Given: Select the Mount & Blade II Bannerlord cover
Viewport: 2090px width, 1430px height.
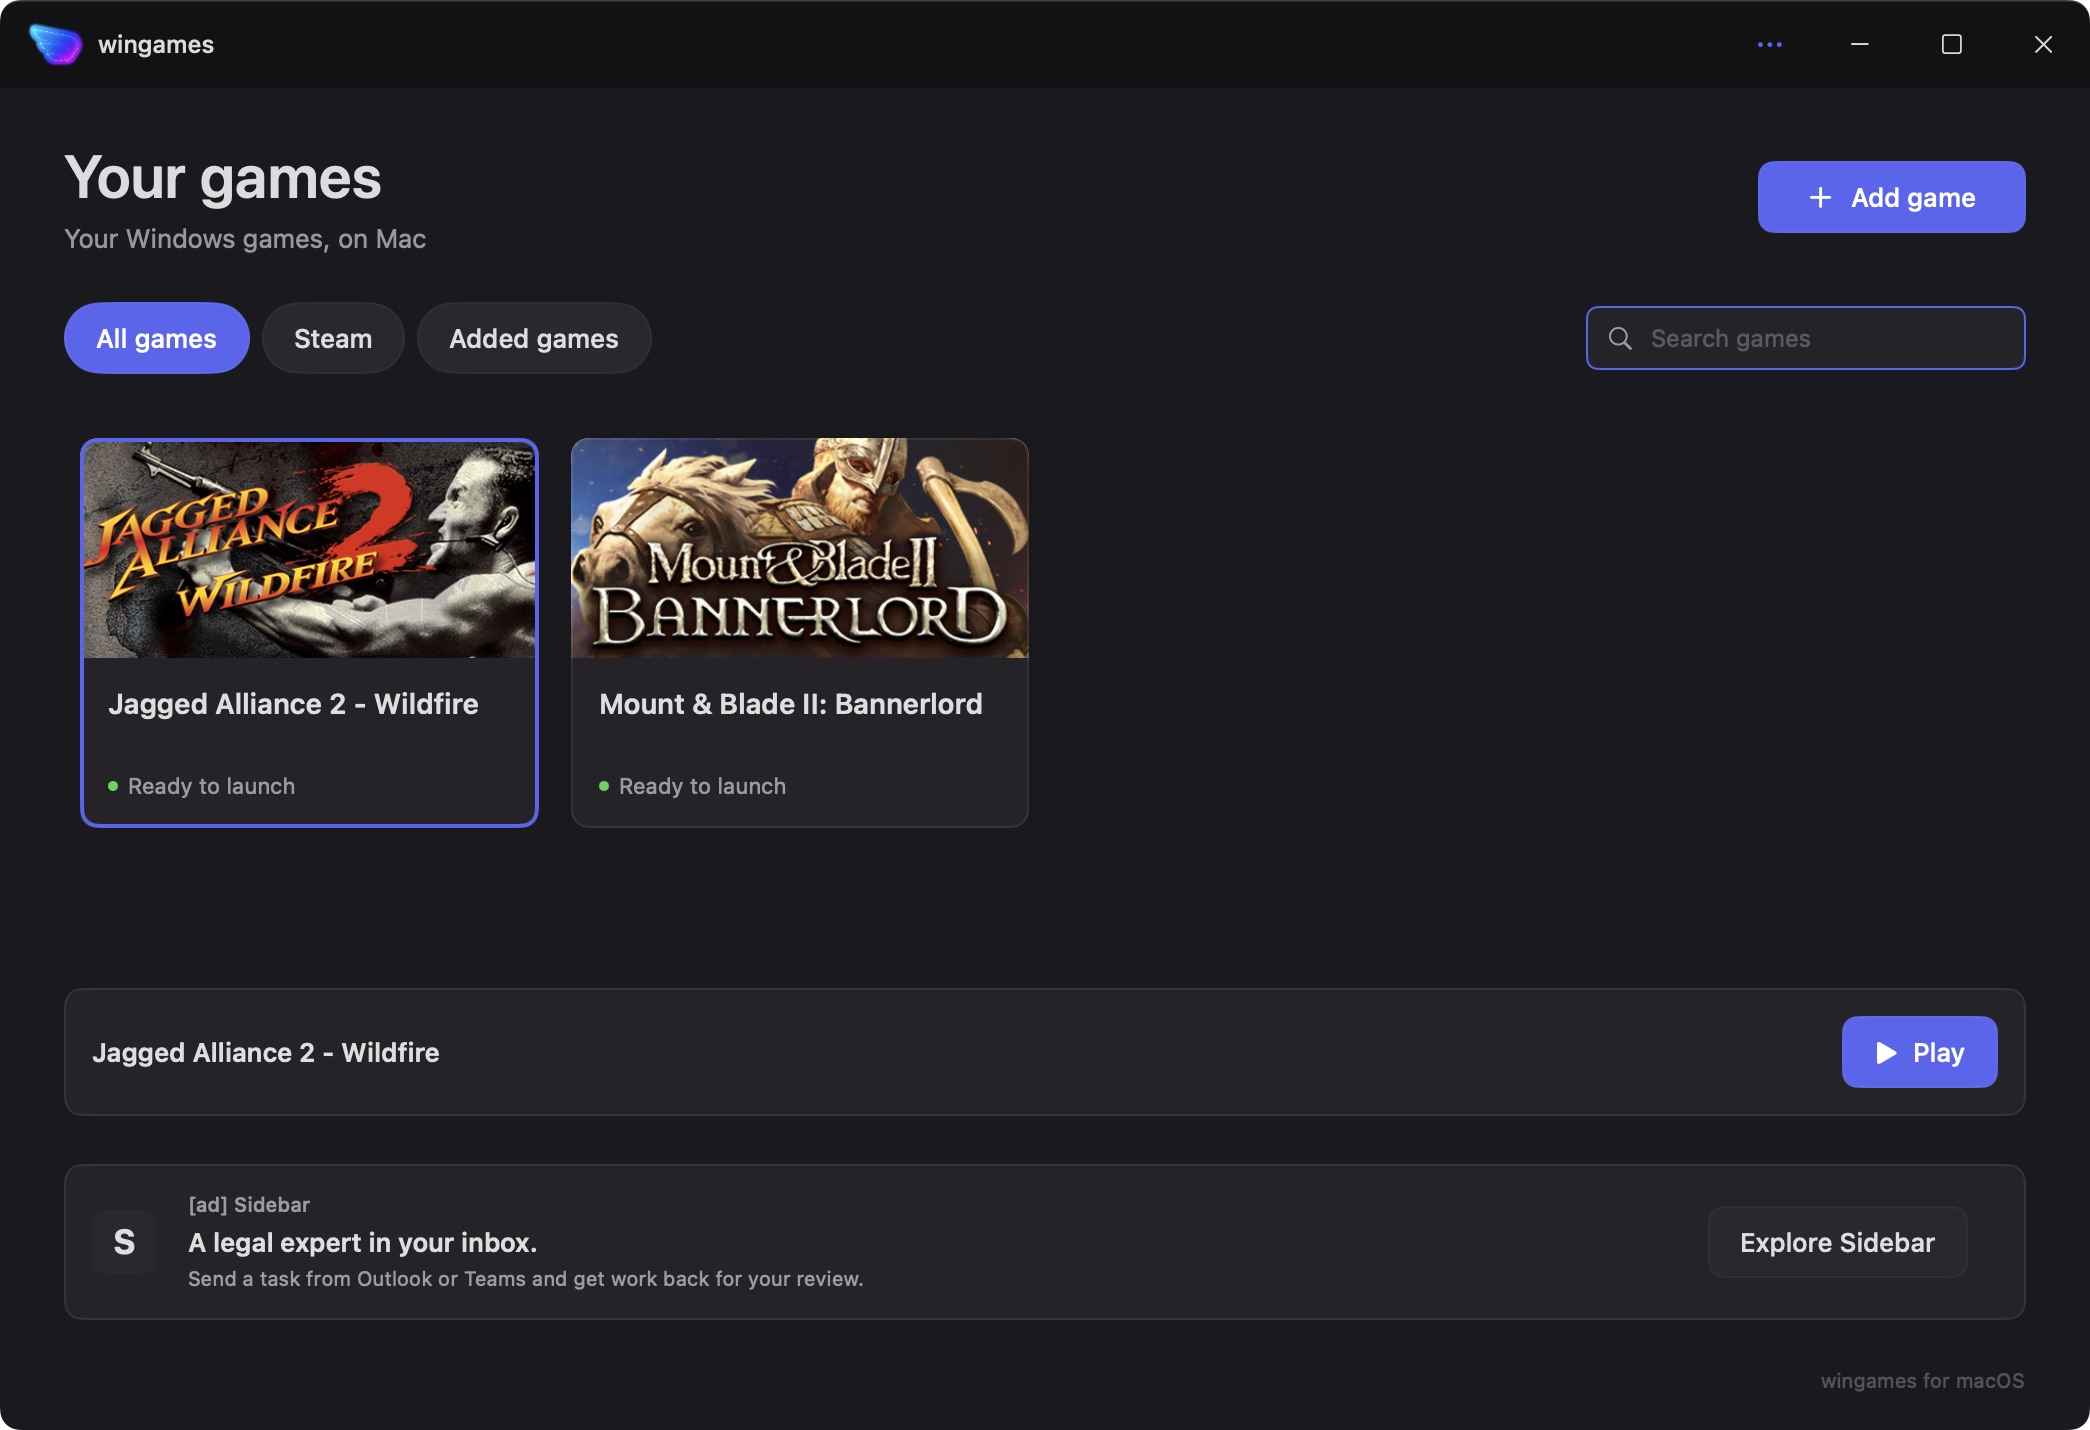Looking at the screenshot, I should pyautogui.click(x=799, y=548).
